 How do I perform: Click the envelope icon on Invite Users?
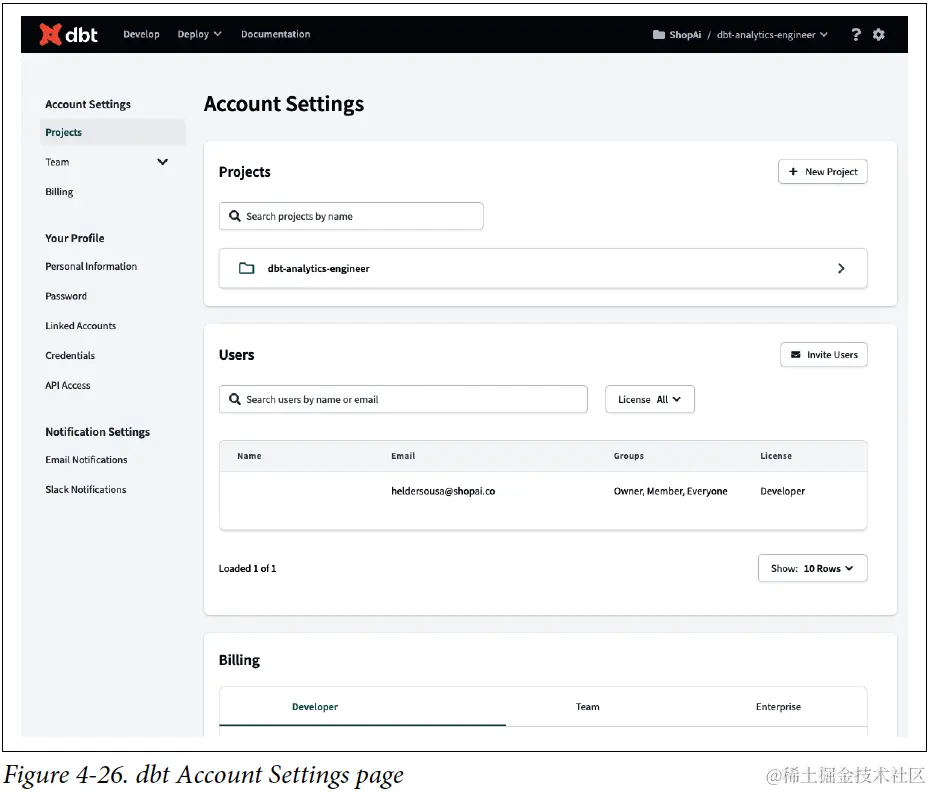click(x=796, y=355)
